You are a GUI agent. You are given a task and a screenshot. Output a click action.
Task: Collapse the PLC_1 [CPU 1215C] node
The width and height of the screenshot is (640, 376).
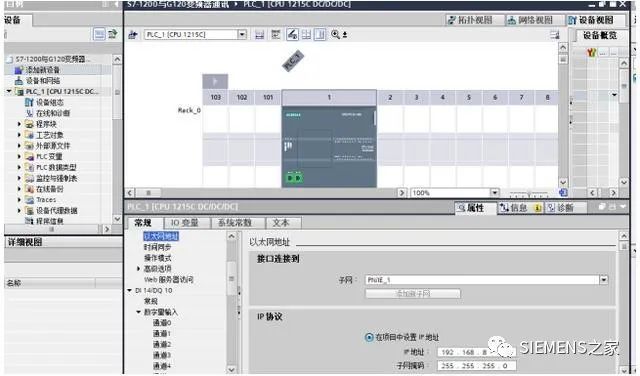pos(9,91)
